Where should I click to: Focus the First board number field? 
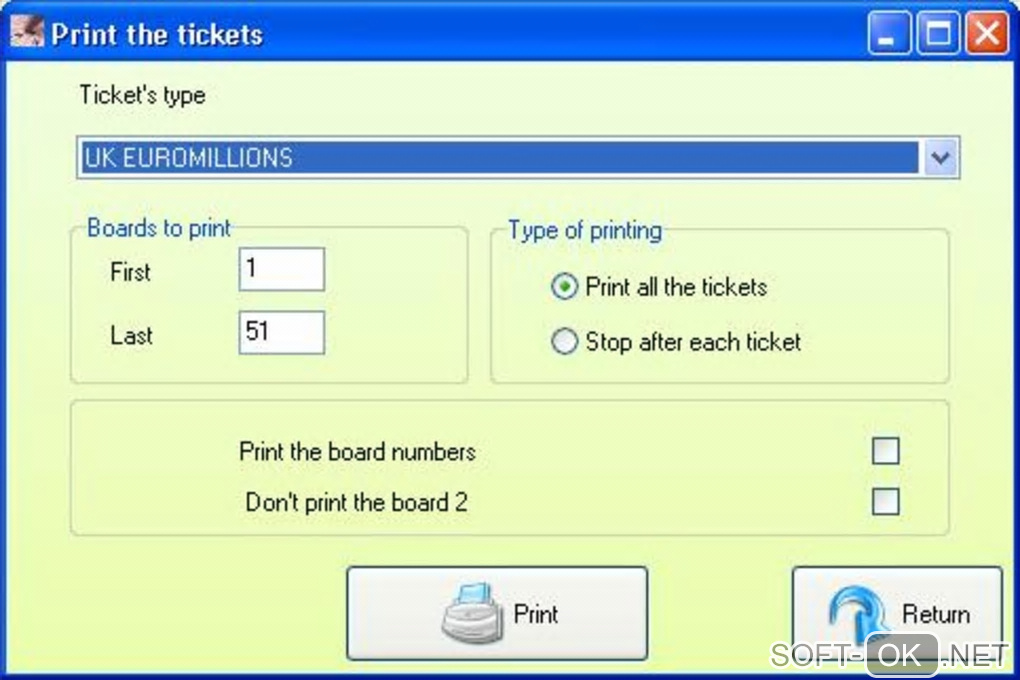(281, 270)
